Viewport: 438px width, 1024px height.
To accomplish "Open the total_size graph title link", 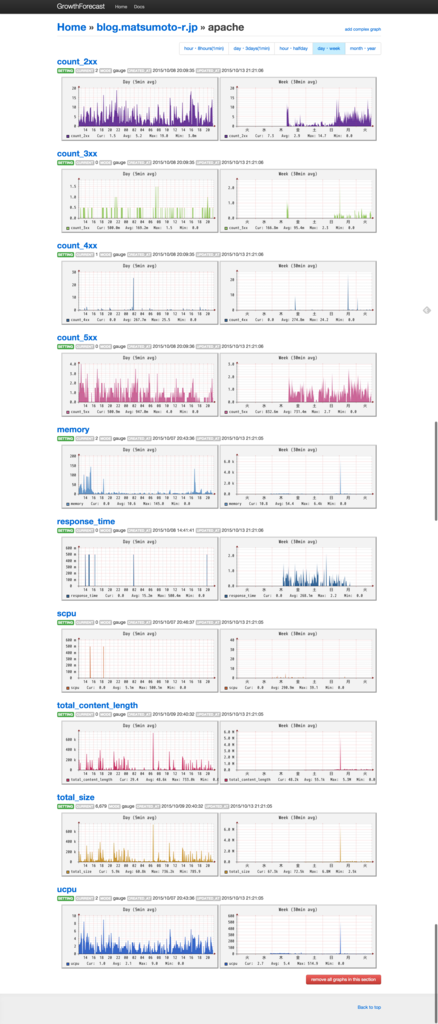I will pos(76,798).
